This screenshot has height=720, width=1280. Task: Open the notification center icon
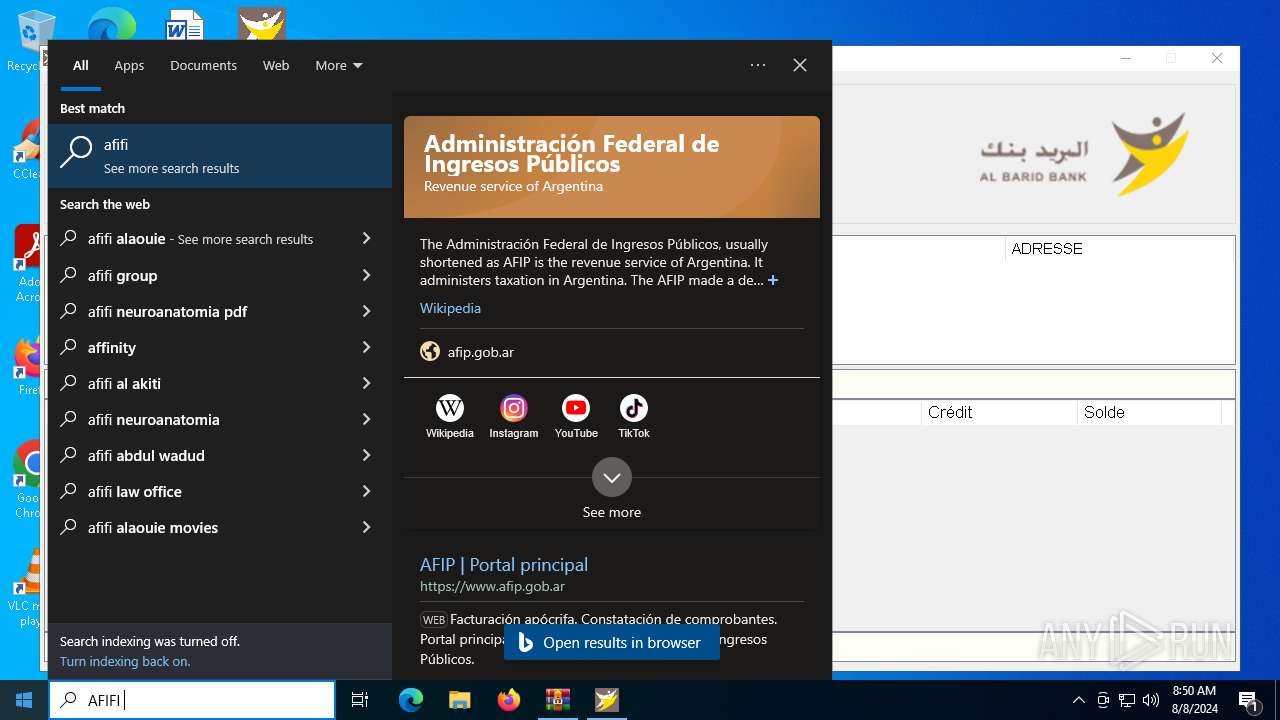[x=1248, y=700]
